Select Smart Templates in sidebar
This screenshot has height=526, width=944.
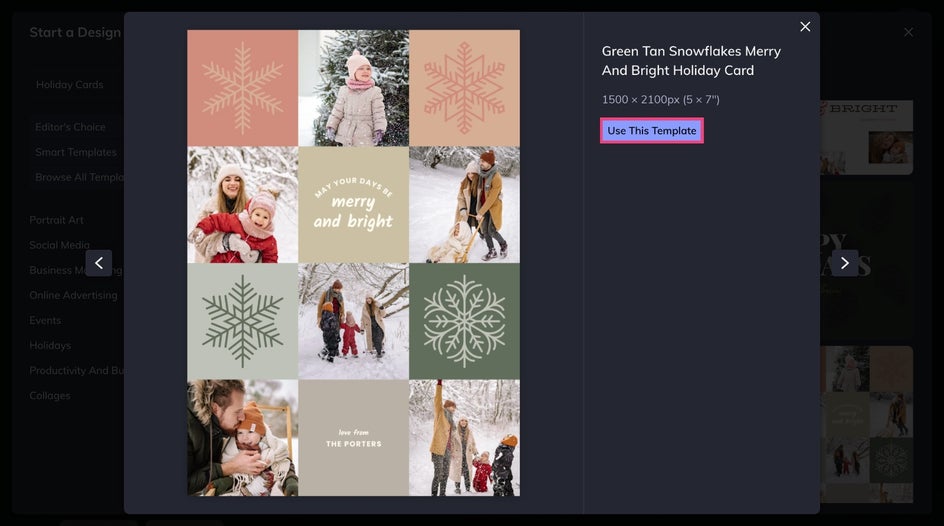76,152
